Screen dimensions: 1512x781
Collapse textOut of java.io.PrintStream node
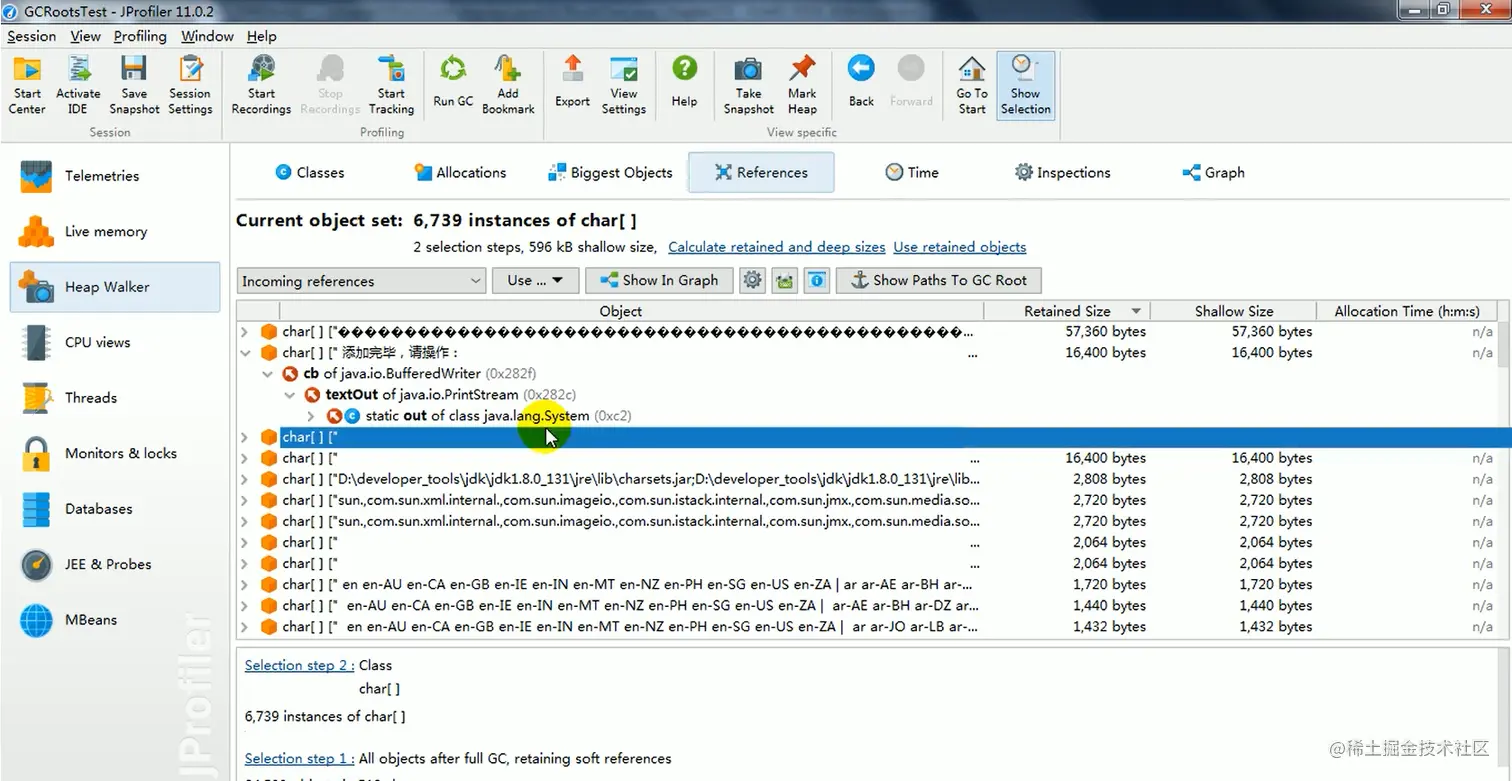[289, 395]
